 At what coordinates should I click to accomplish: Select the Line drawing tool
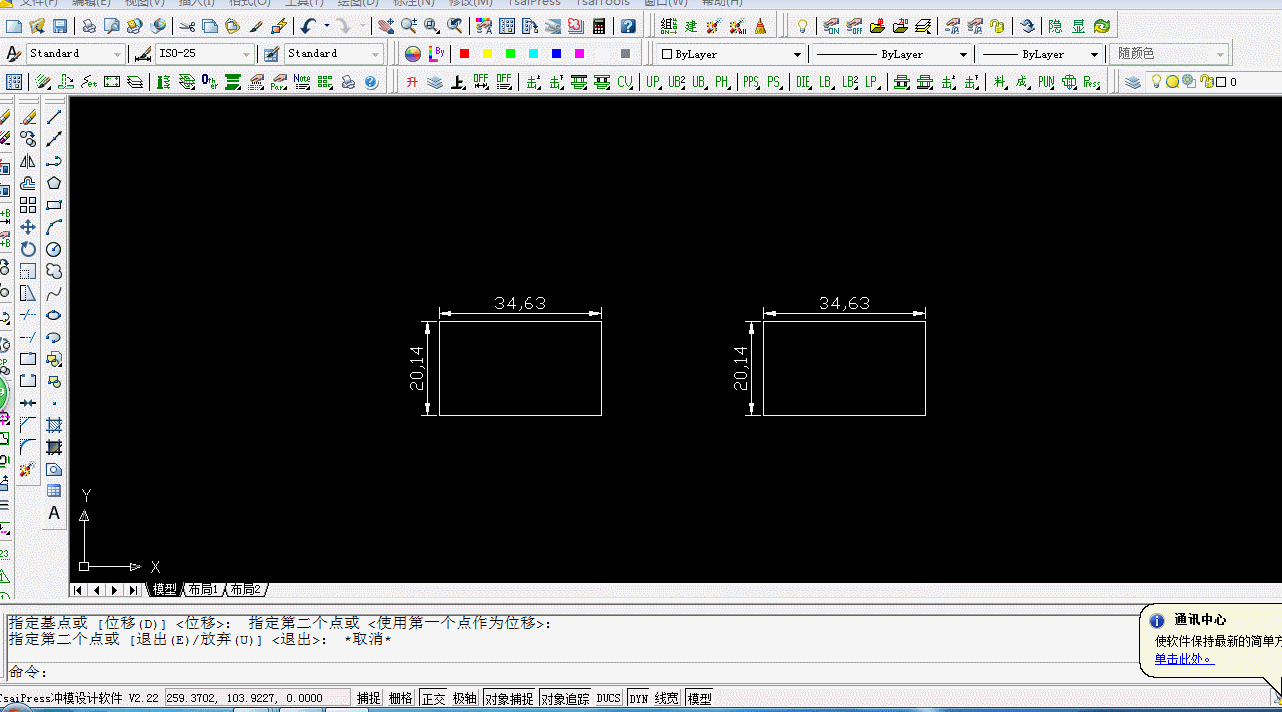(54, 117)
